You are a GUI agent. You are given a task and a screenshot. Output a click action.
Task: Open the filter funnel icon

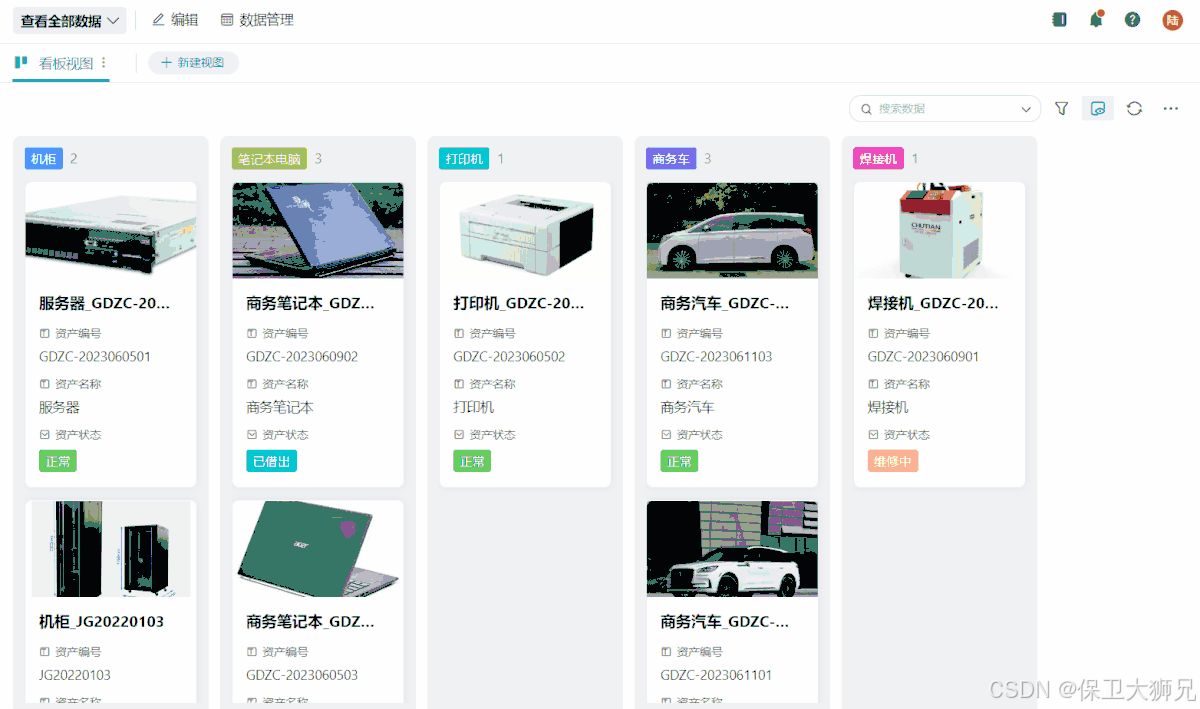click(1062, 108)
